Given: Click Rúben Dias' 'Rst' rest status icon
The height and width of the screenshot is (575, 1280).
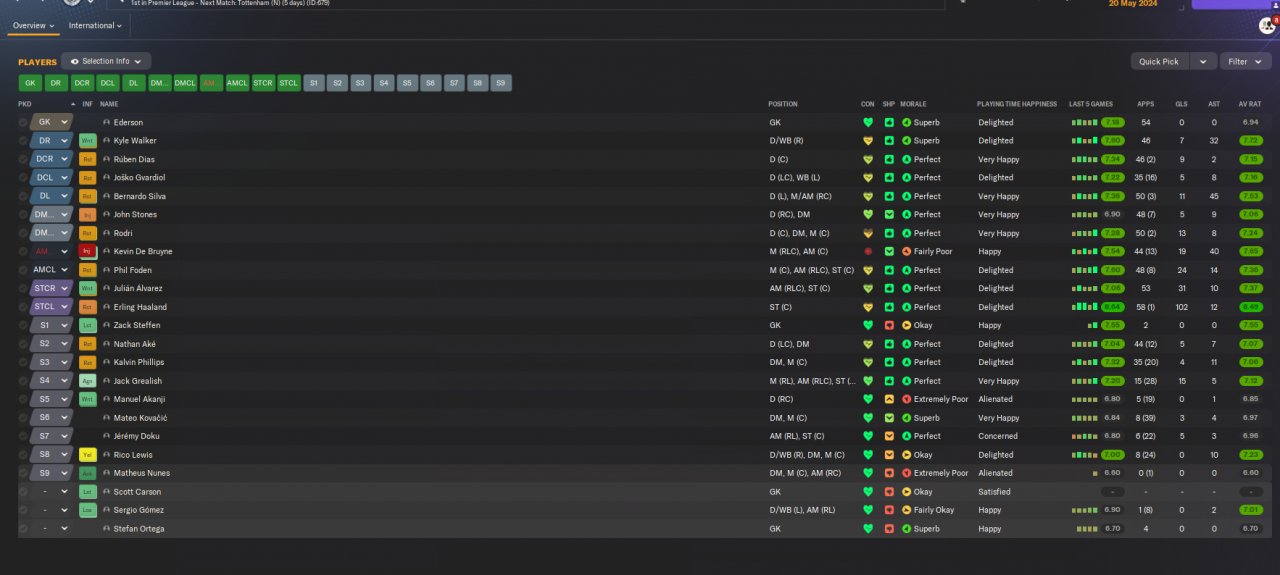Looking at the screenshot, I should (87, 159).
